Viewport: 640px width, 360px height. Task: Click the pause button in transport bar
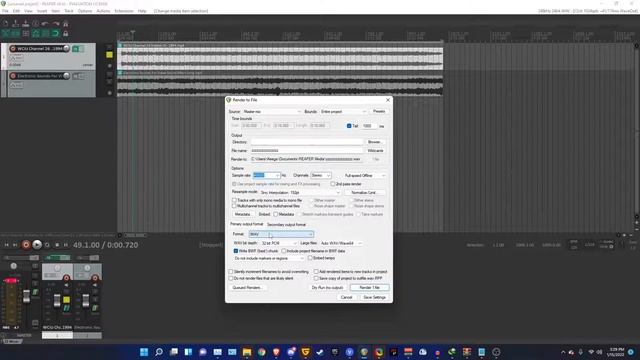tap(66, 245)
